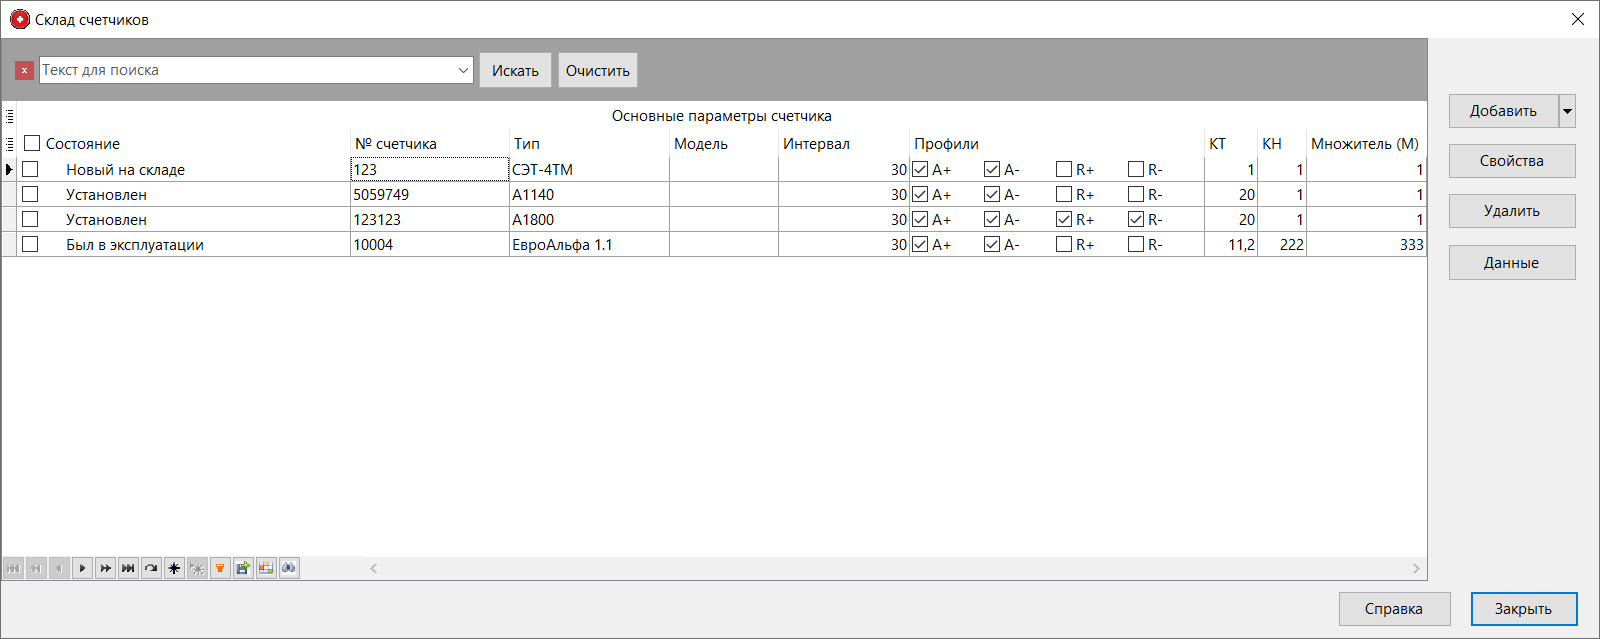Screen dimensions: 1600x639
Task: Click the save layout floppy icon
Action: 243,568
